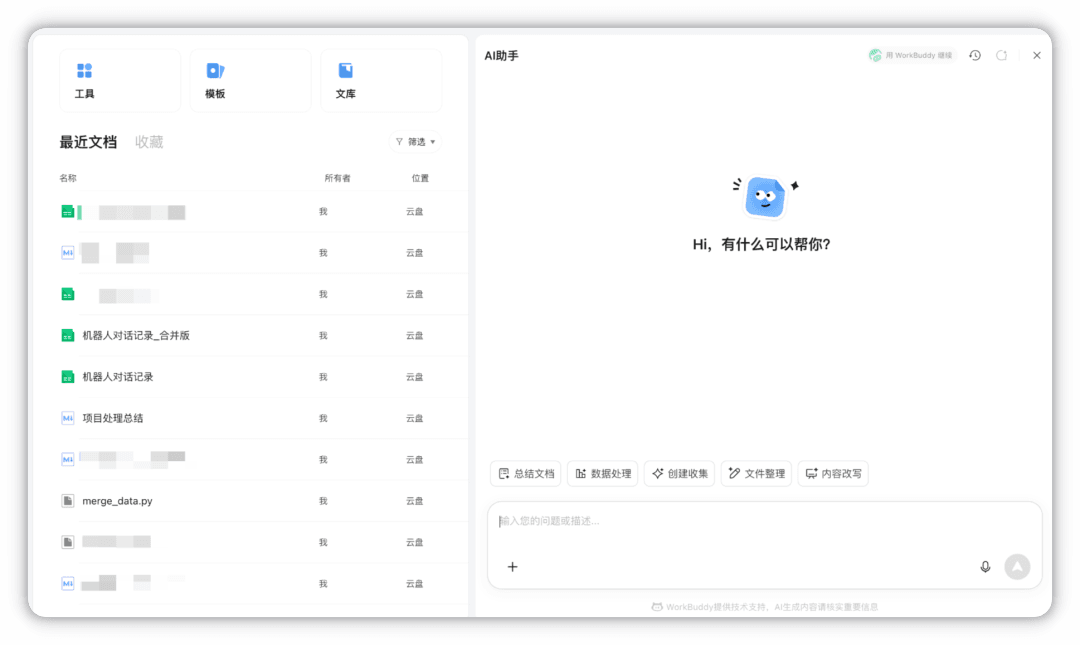Viewport: 1080px width, 645px height.
Task: Click the 创建收集 suggestion button
Action: [680, 473]
